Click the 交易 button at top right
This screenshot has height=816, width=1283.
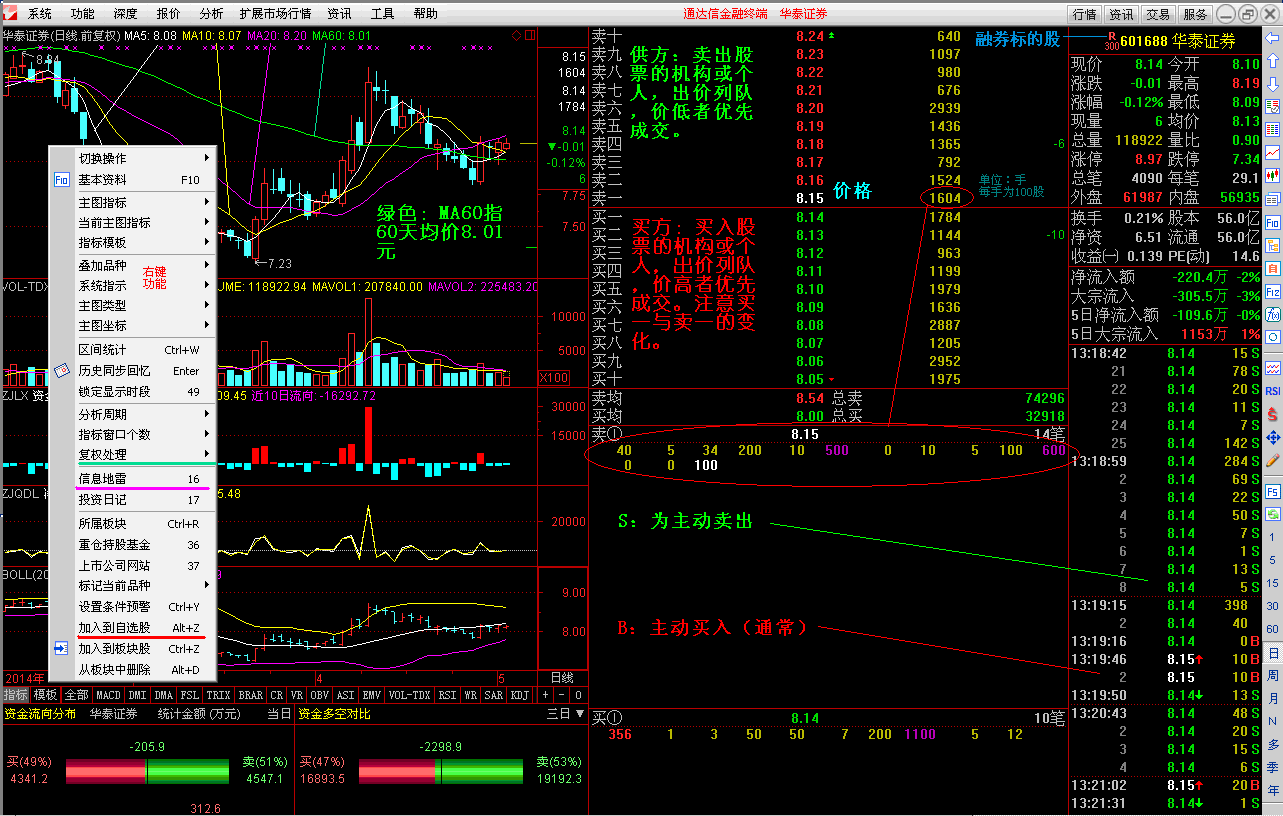(x=1158, y=14)
